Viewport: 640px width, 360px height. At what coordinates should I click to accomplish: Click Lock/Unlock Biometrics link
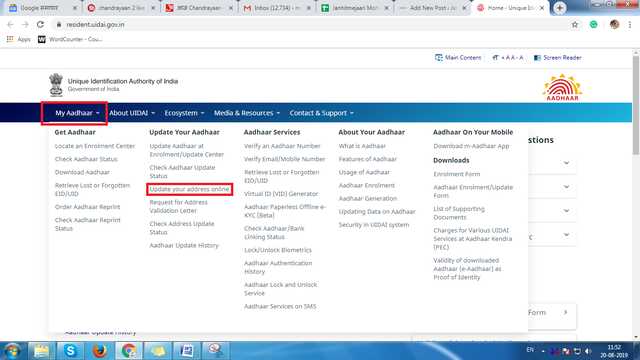coord(278,250)
